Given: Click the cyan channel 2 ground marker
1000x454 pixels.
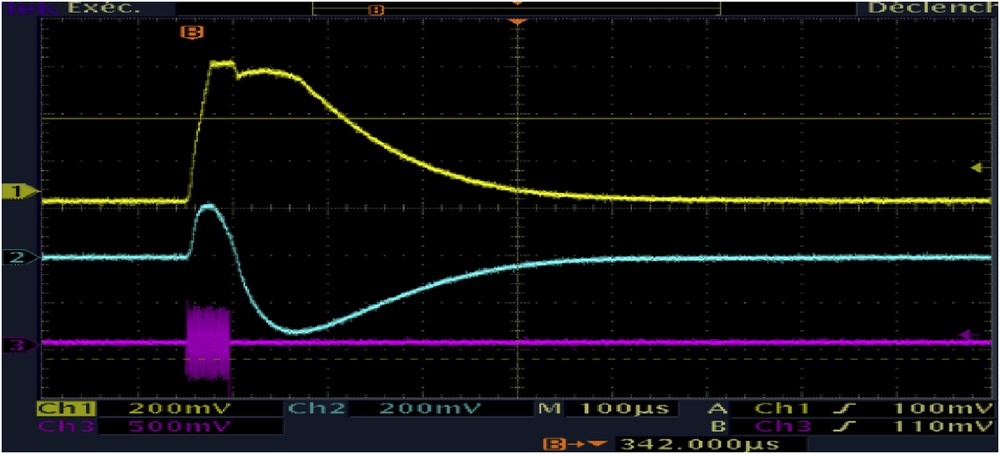Looking at the screenshot, I should [x=16, y=258].
